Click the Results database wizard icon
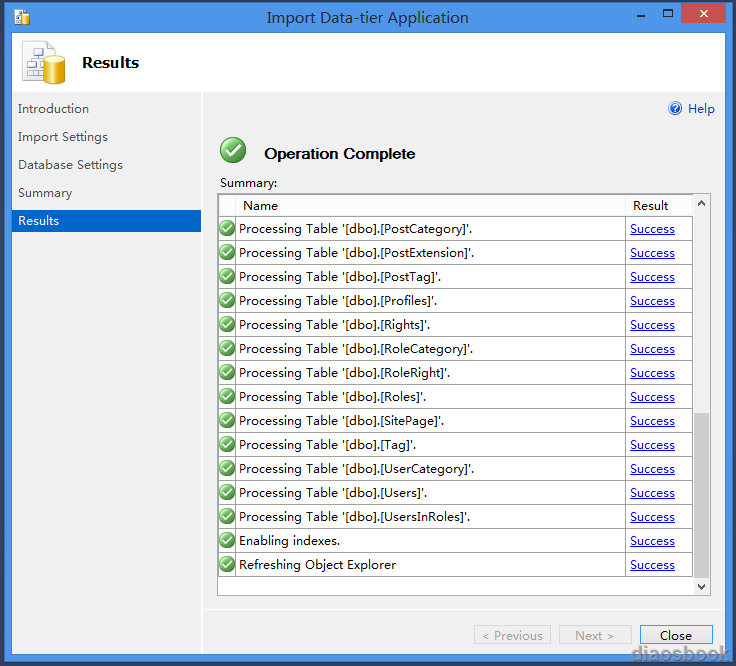 (x=44, y=62)
